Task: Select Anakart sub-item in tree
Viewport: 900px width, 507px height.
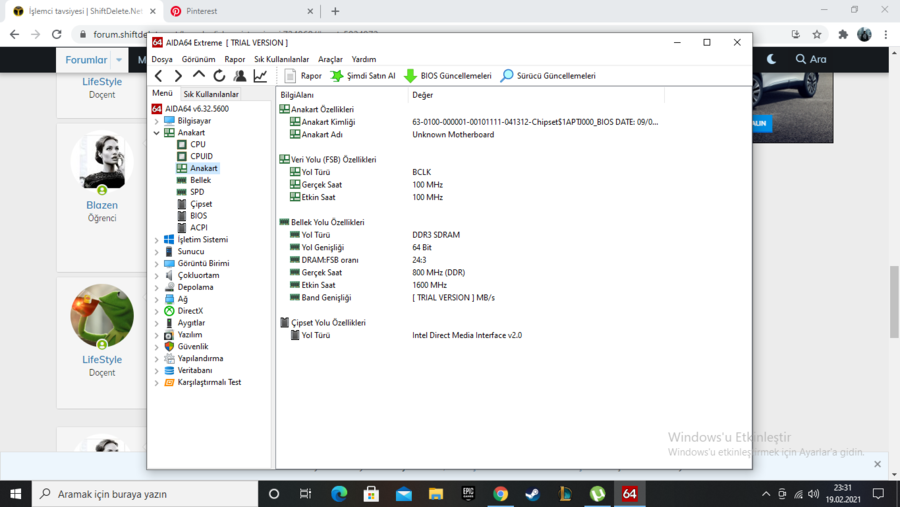Action: pos(203,168)
